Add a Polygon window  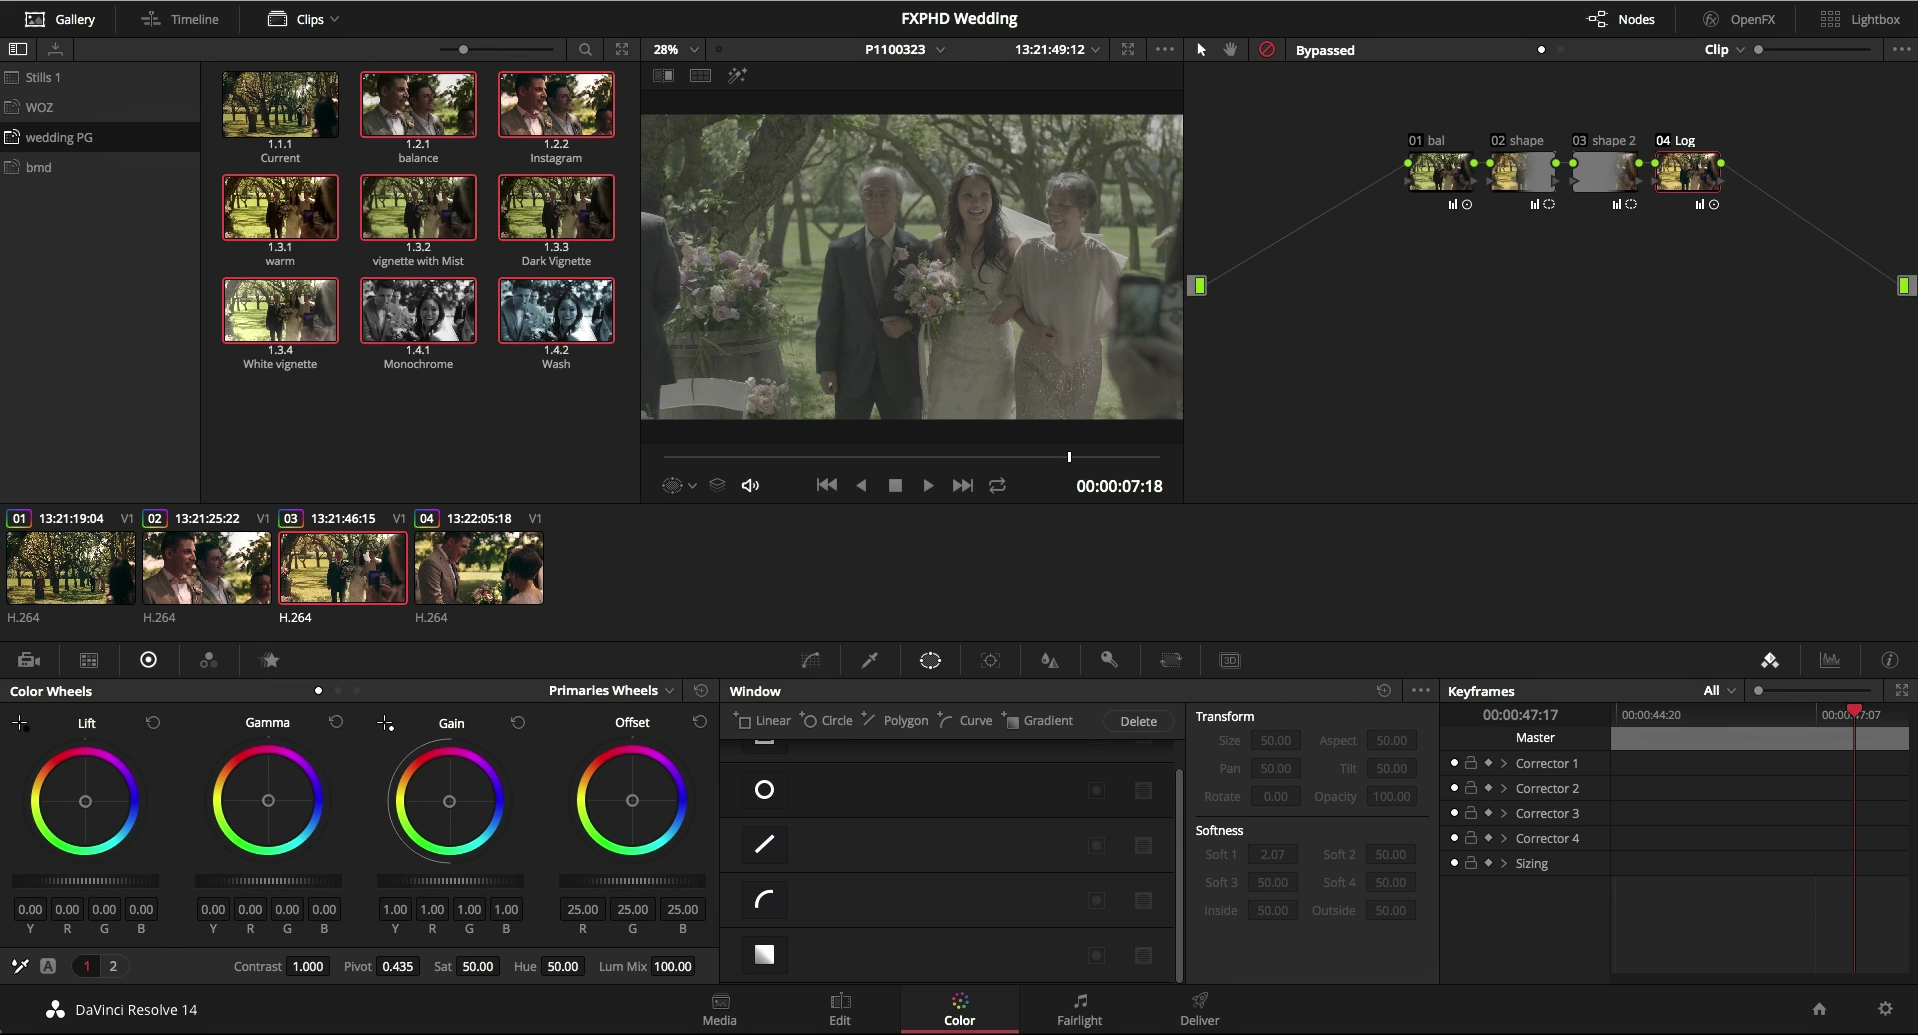[895, 720]
